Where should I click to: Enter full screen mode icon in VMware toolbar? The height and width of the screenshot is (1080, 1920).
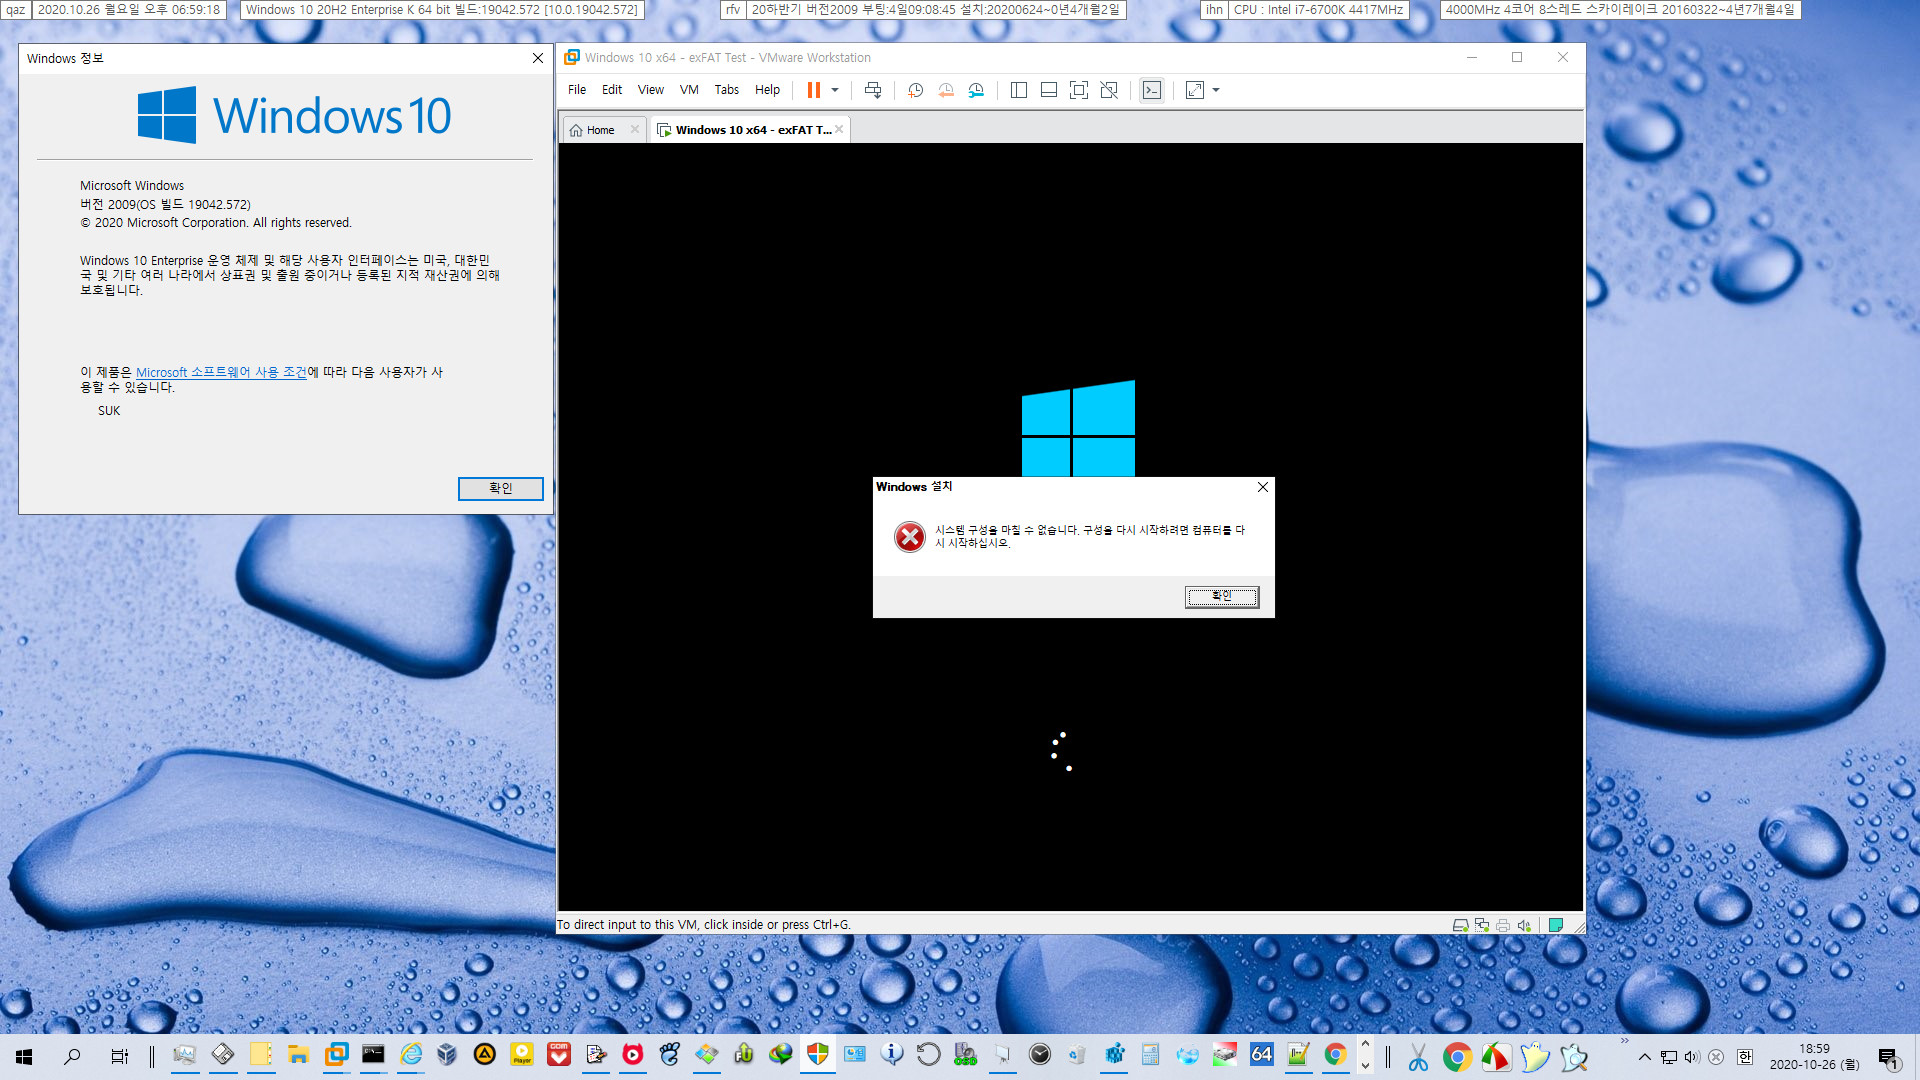click(1079, 90)
